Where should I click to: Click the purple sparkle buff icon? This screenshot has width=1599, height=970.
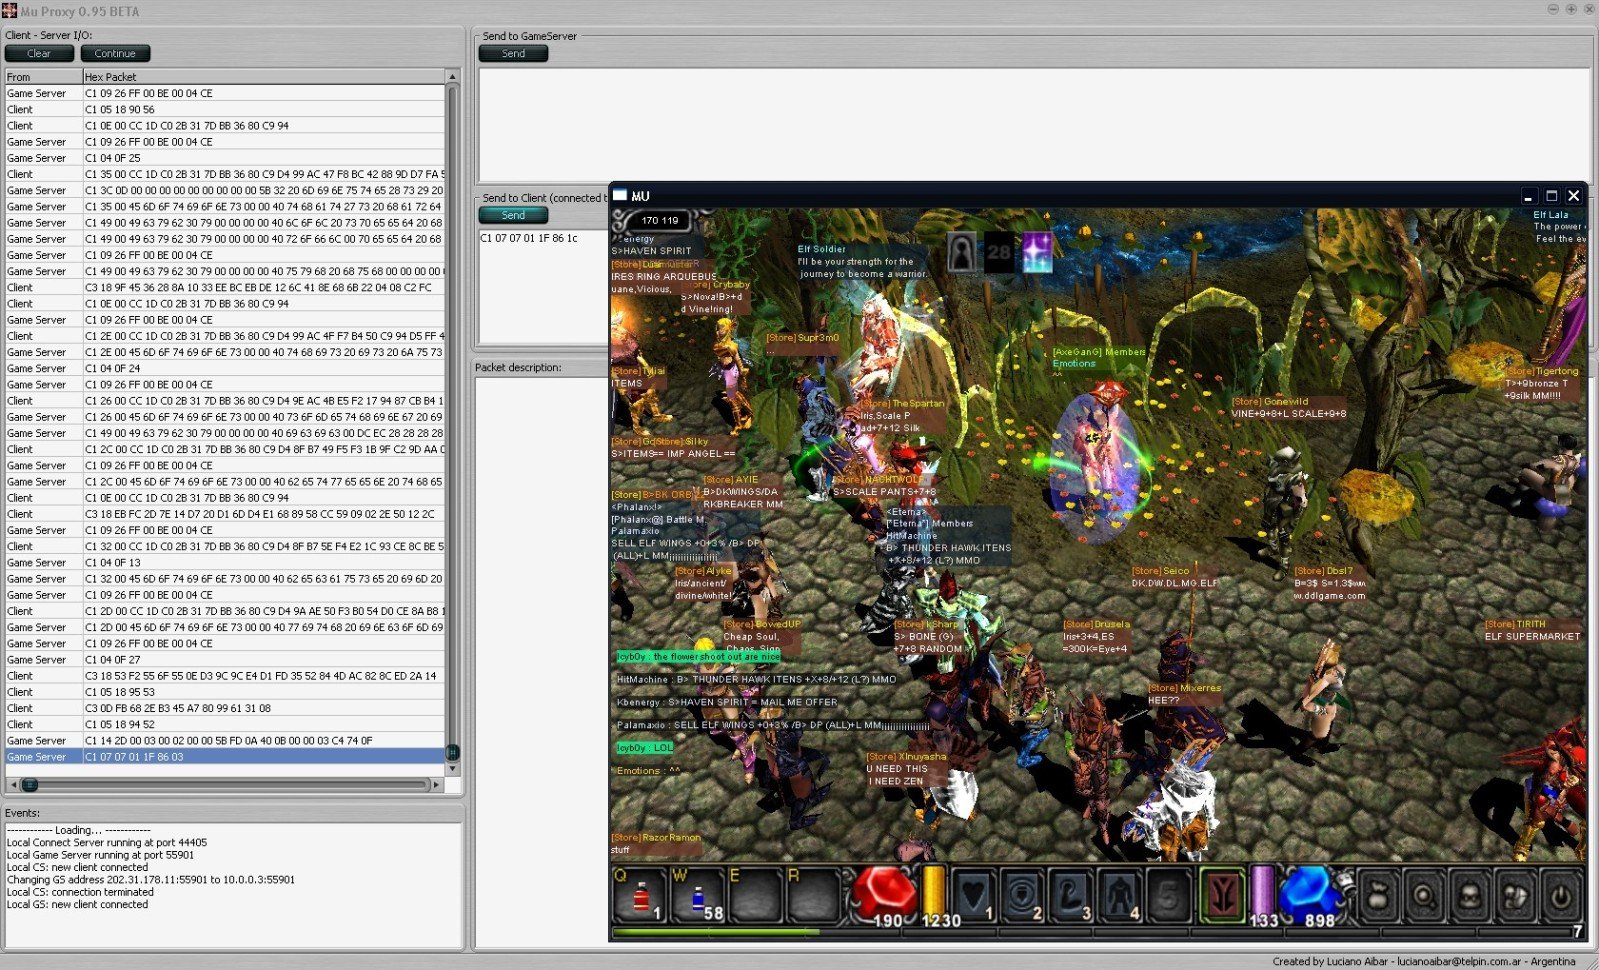click(x=1037, y=252)
